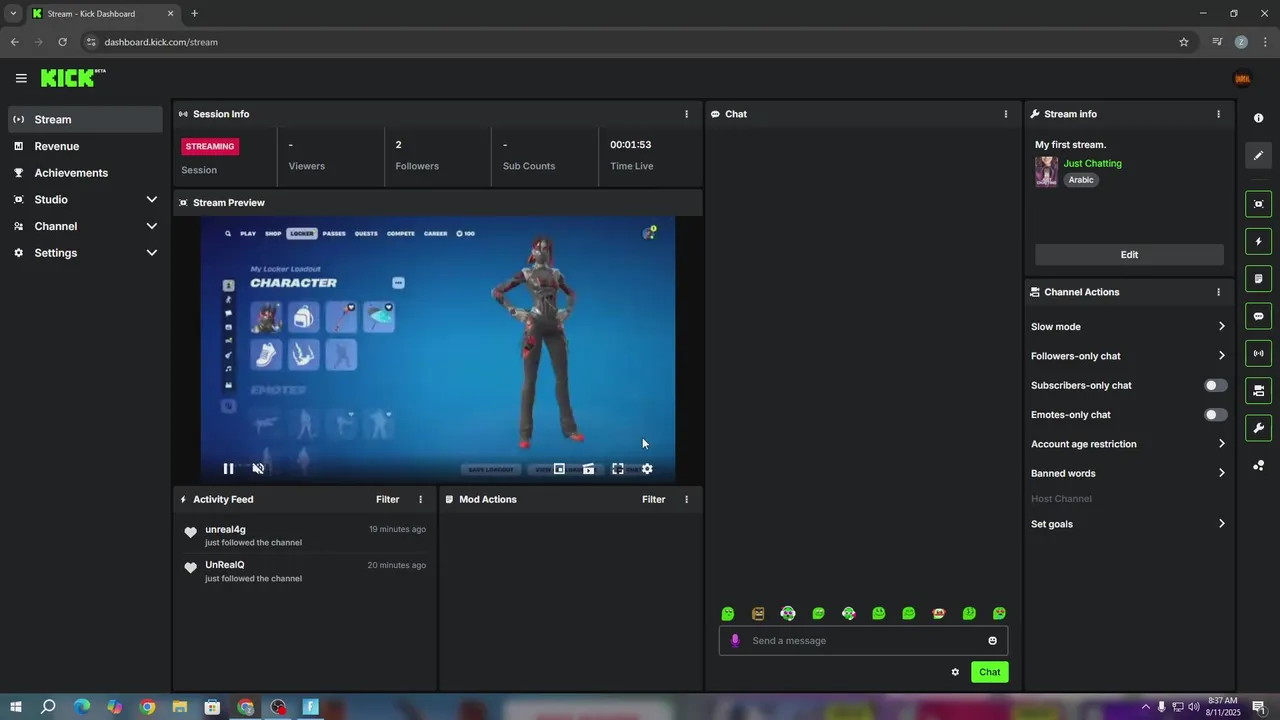Viewport: 1280px width, 720px height.
Task: Click the Edit stream info button
Action: [1129, 255]
